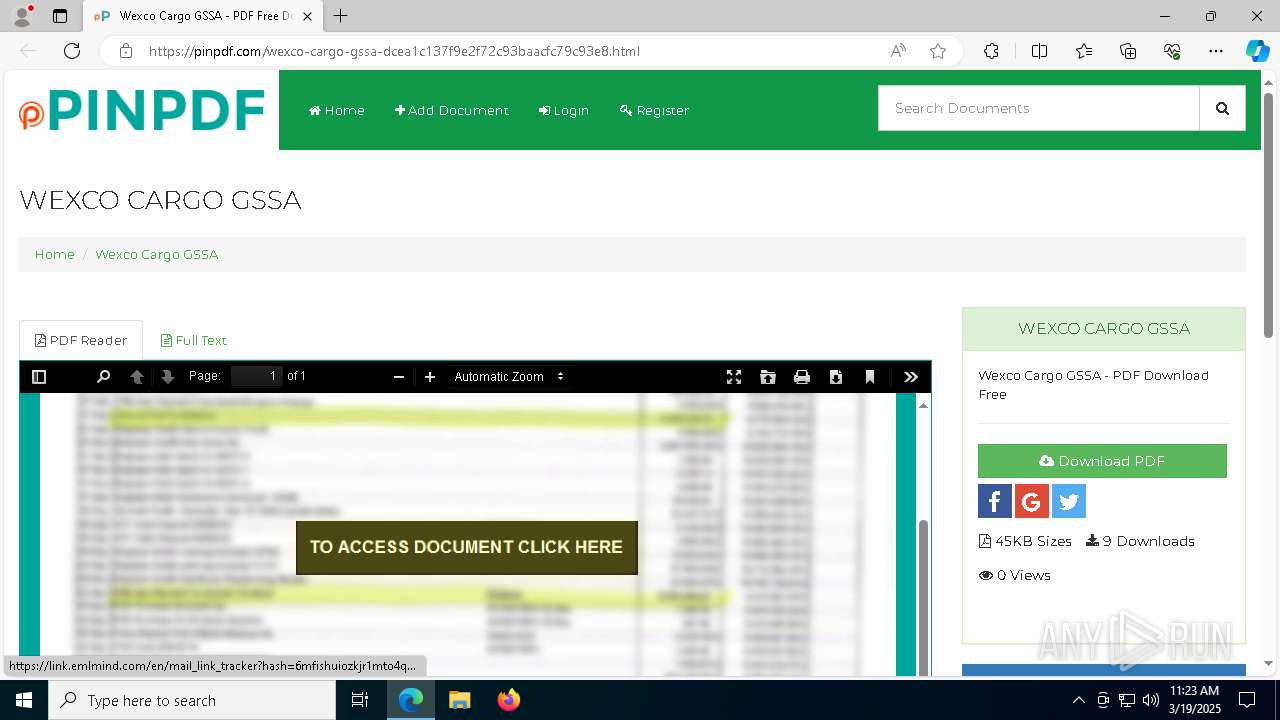Viewport: 1280px width, 720px height.
Task: Click taskbar search box
Action: coord(192,700)
